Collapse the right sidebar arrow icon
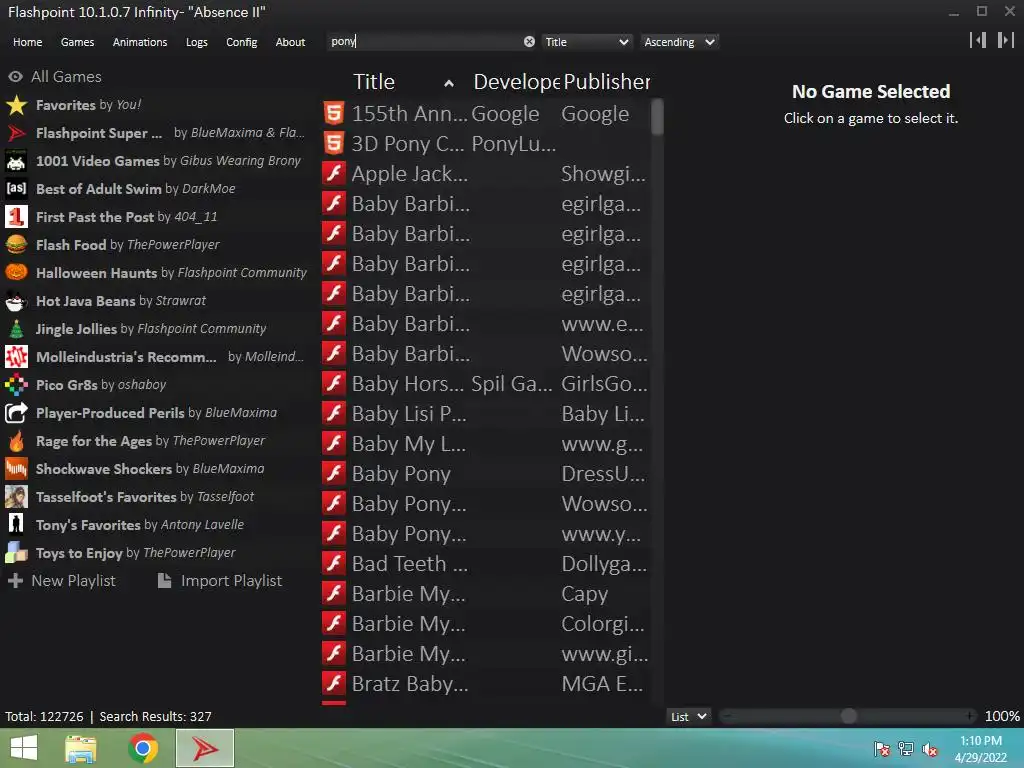Screen dimensions: 1024x768 click(1006, 40)
